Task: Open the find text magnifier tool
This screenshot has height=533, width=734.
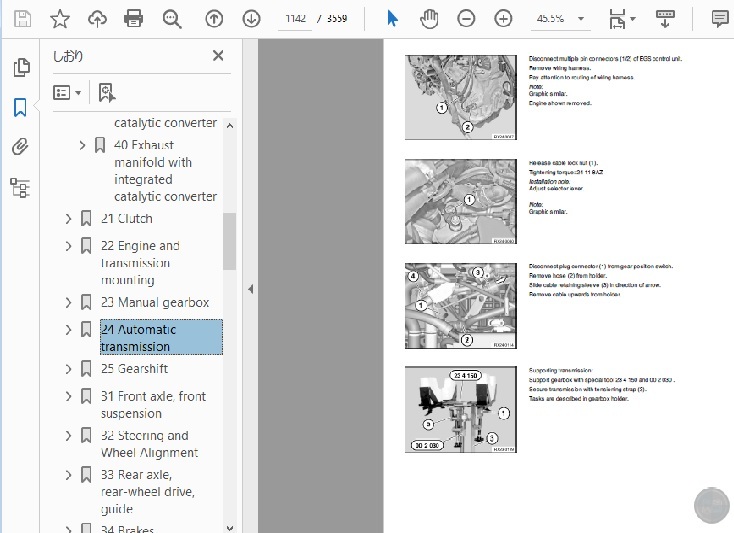Action: point(172,19)
